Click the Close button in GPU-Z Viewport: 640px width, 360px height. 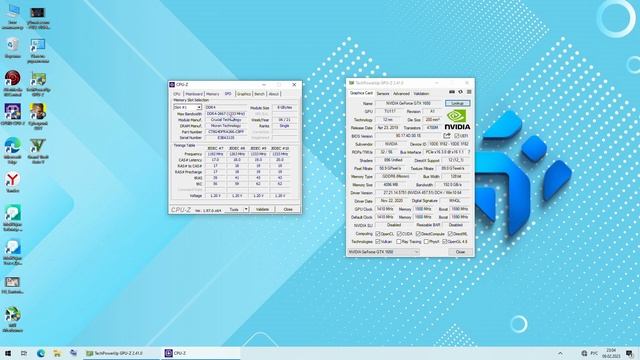[x=460, y=252]
